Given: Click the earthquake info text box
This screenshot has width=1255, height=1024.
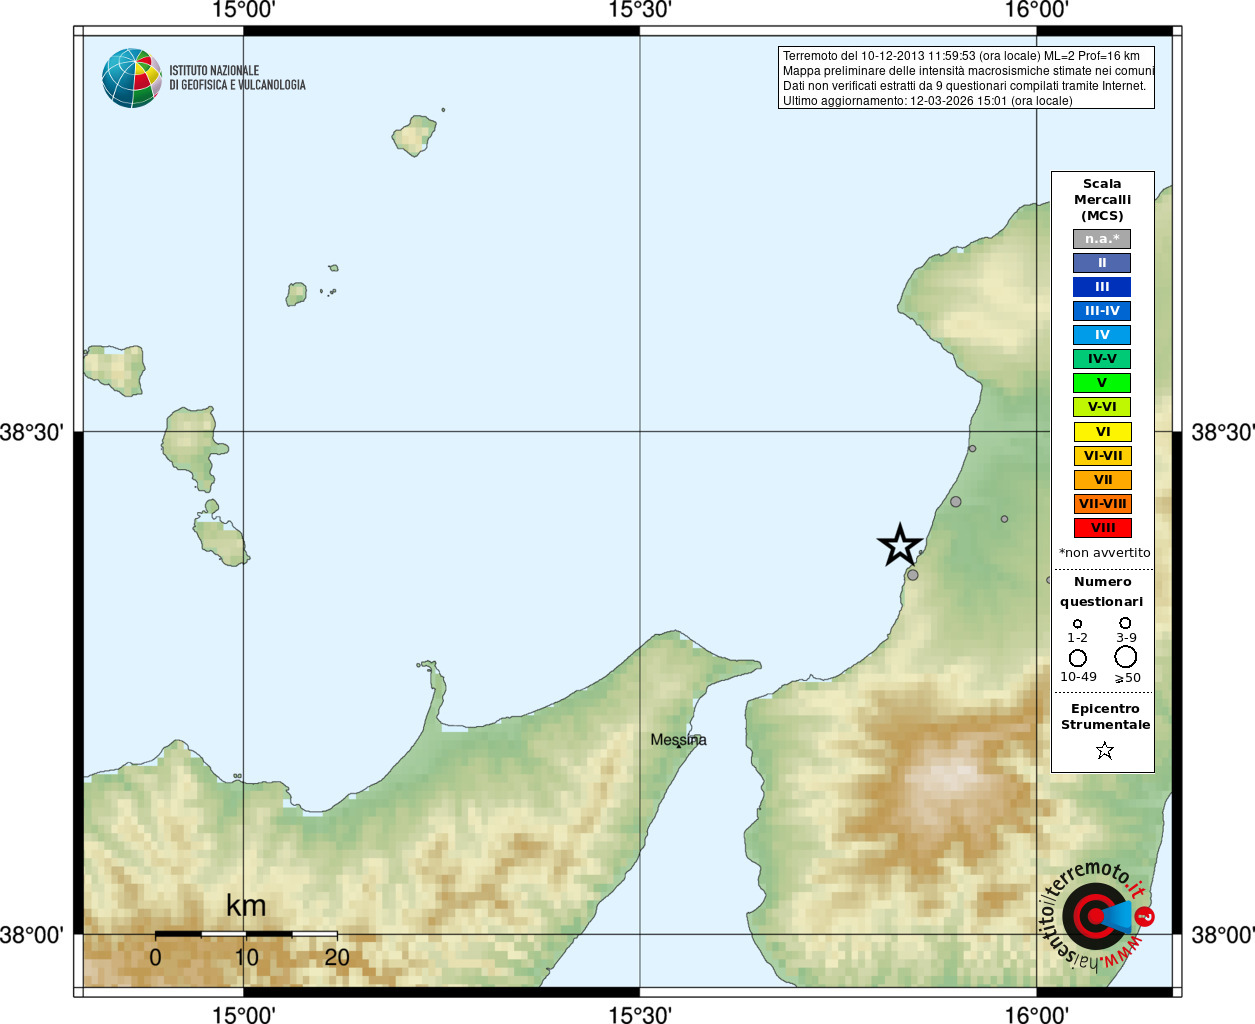Looking at the screenshot, I should tap(966, 78).
